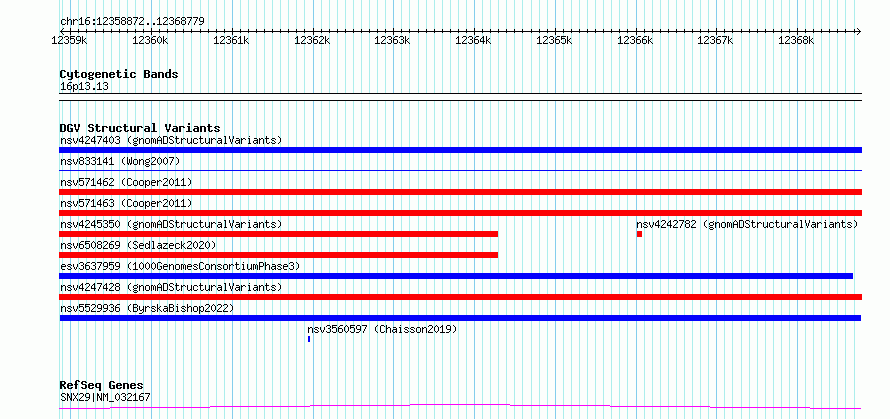Open the nsv4242782 (gnomADStructuralVariants) label
Image resolution: width=890 pixels, height=419 pixels.
tap(747, 224)
